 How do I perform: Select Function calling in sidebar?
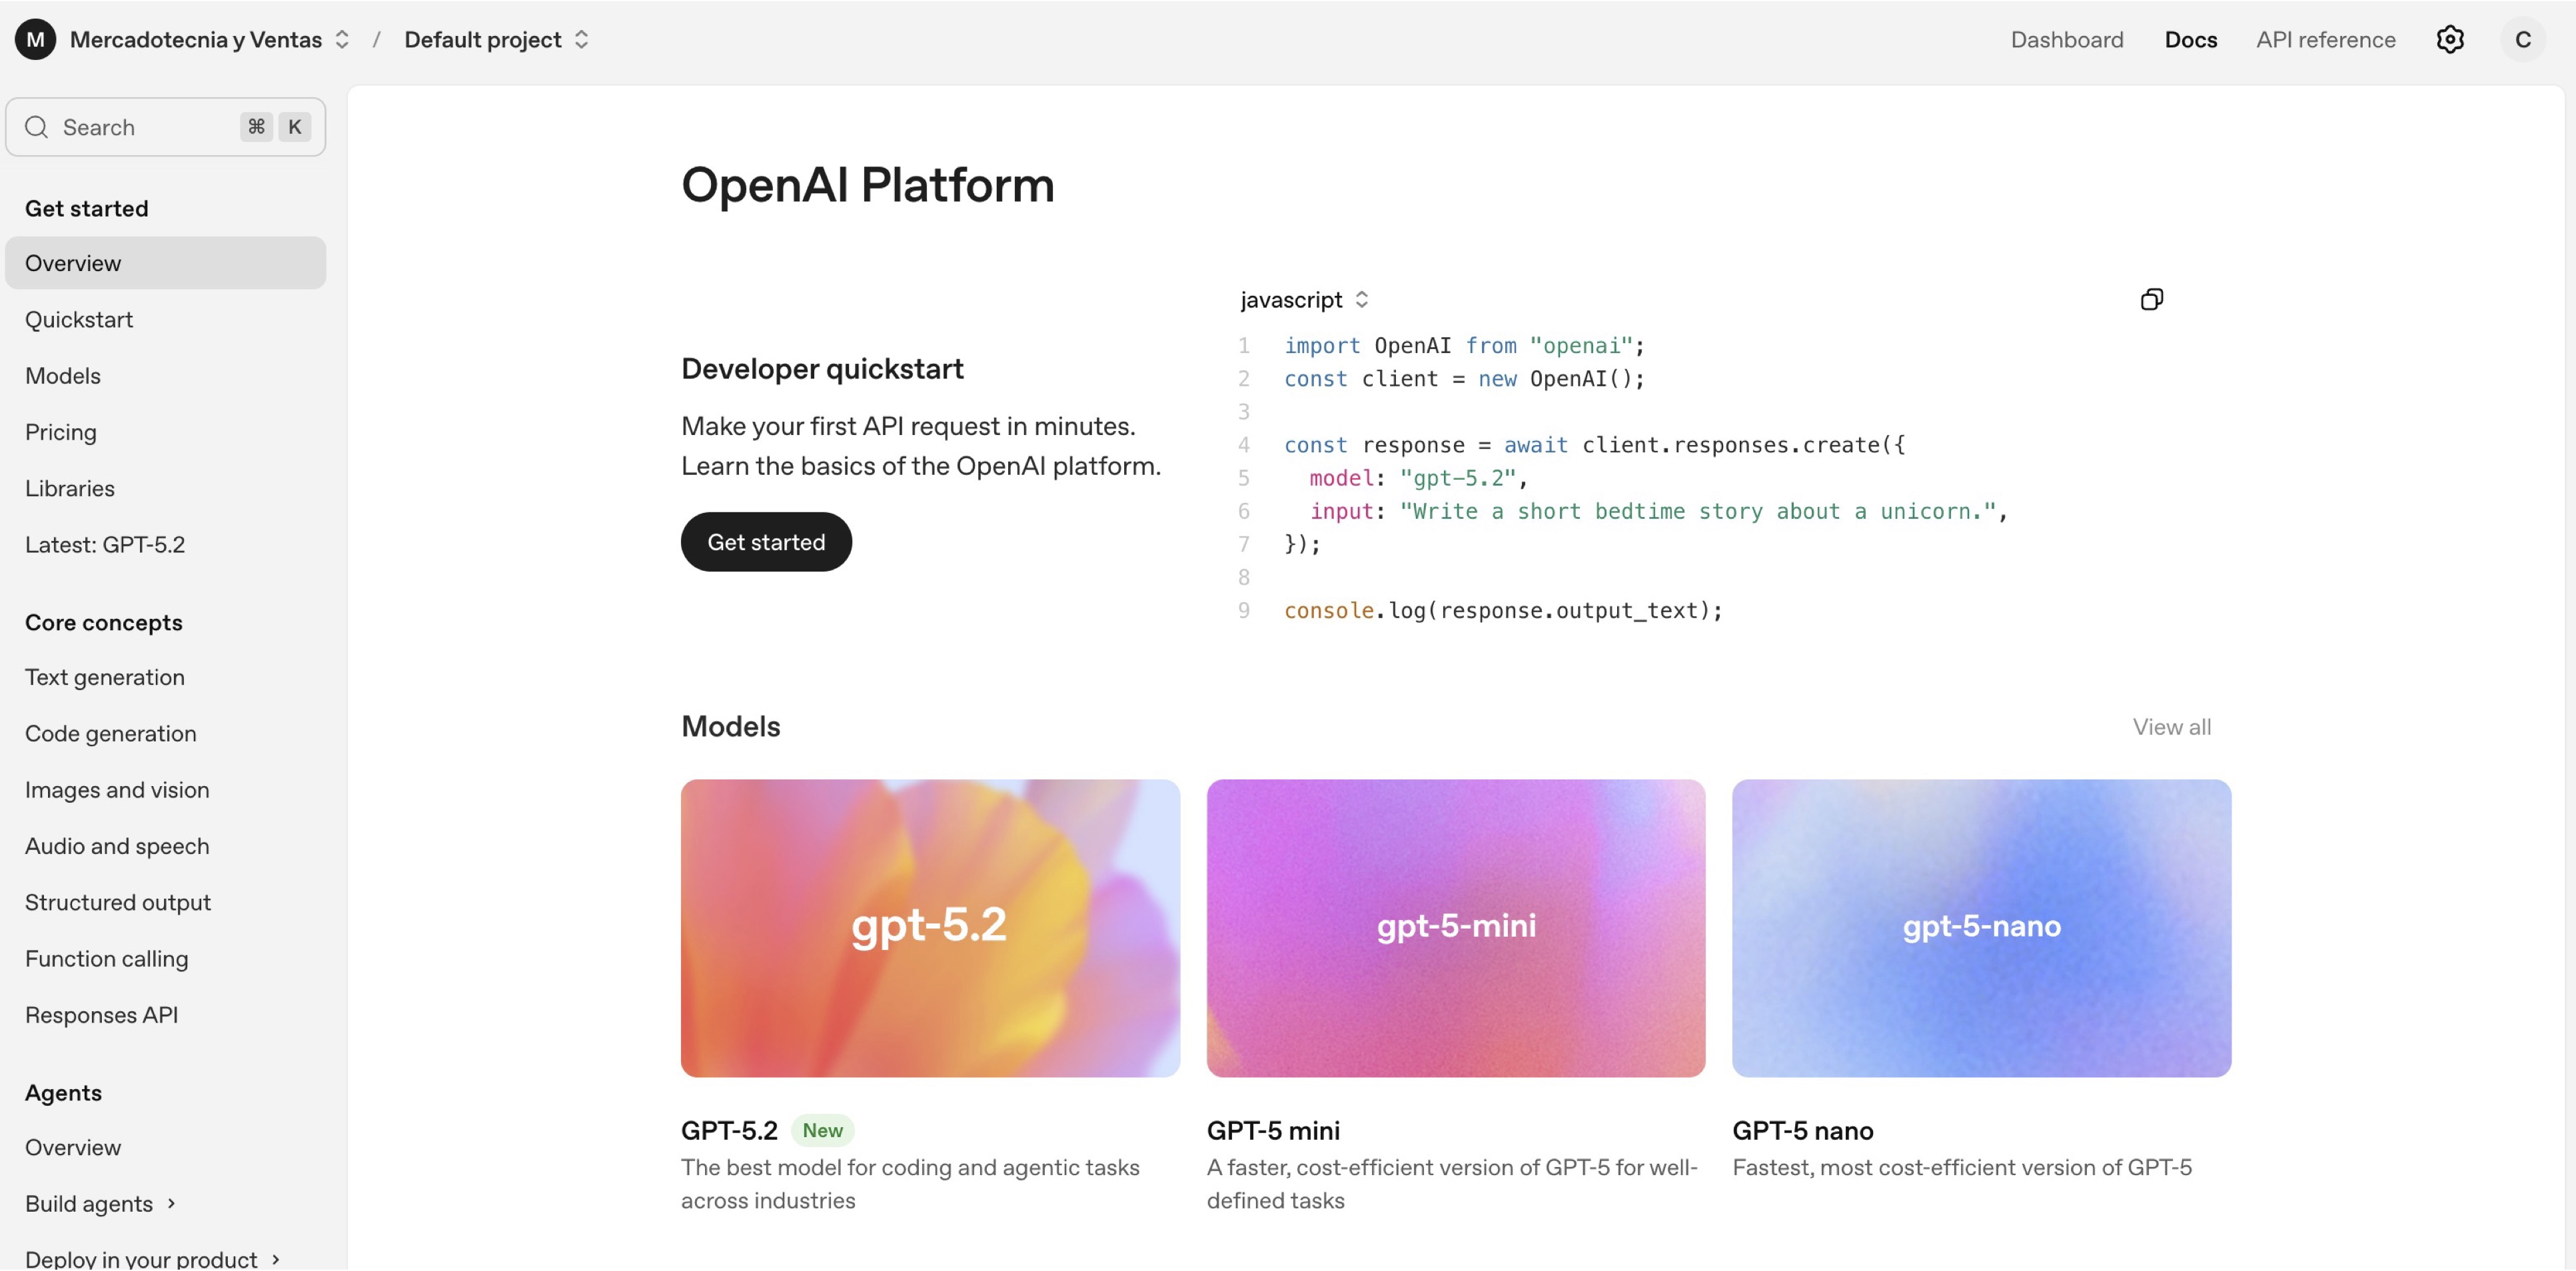point(106,959)
